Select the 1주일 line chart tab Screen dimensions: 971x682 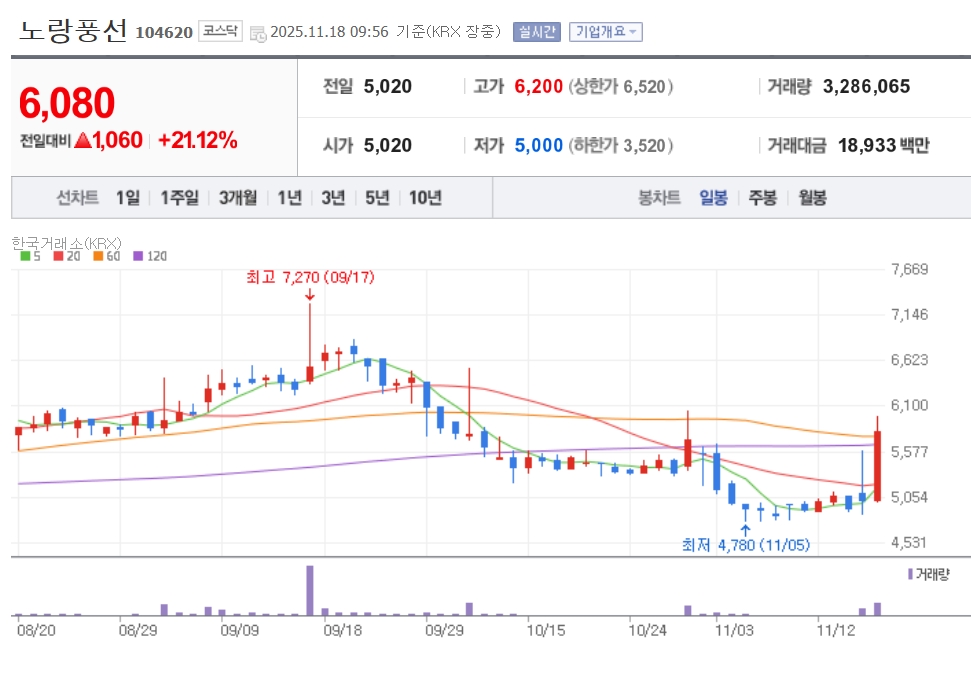[180, 198]
